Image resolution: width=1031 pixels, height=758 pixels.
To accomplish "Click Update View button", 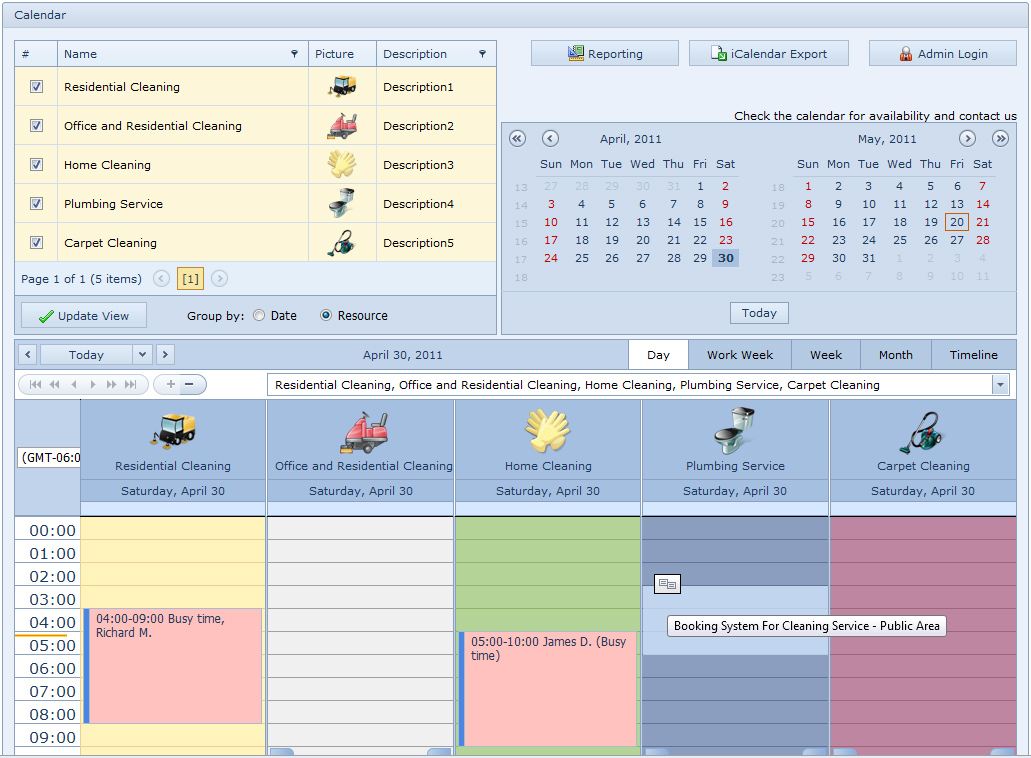I will pyautogui.click(x=84, y=316).
